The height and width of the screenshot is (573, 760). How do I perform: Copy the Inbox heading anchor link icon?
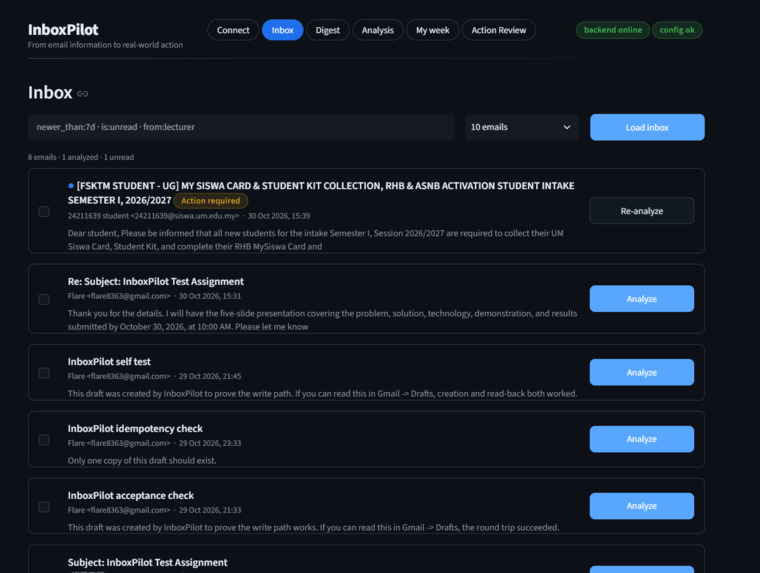tap(83, 94)
